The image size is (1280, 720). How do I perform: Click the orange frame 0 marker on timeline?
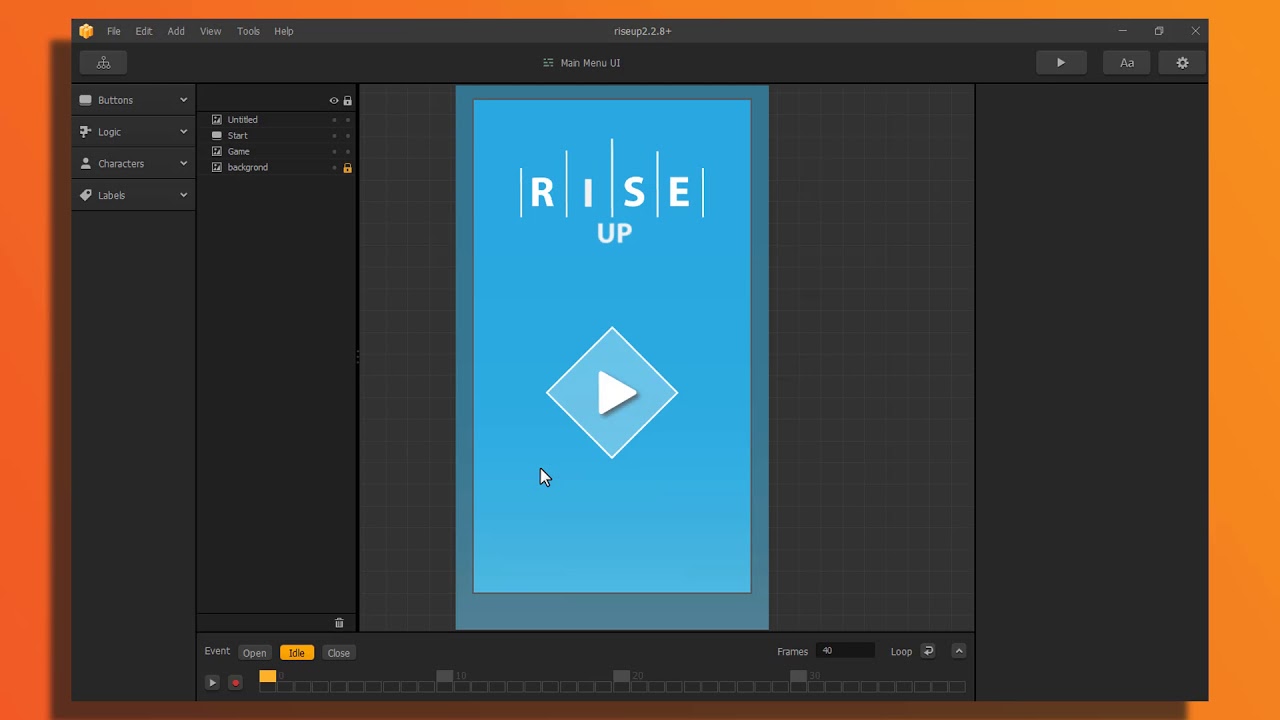pyautogui.click(x=267, y=677)
